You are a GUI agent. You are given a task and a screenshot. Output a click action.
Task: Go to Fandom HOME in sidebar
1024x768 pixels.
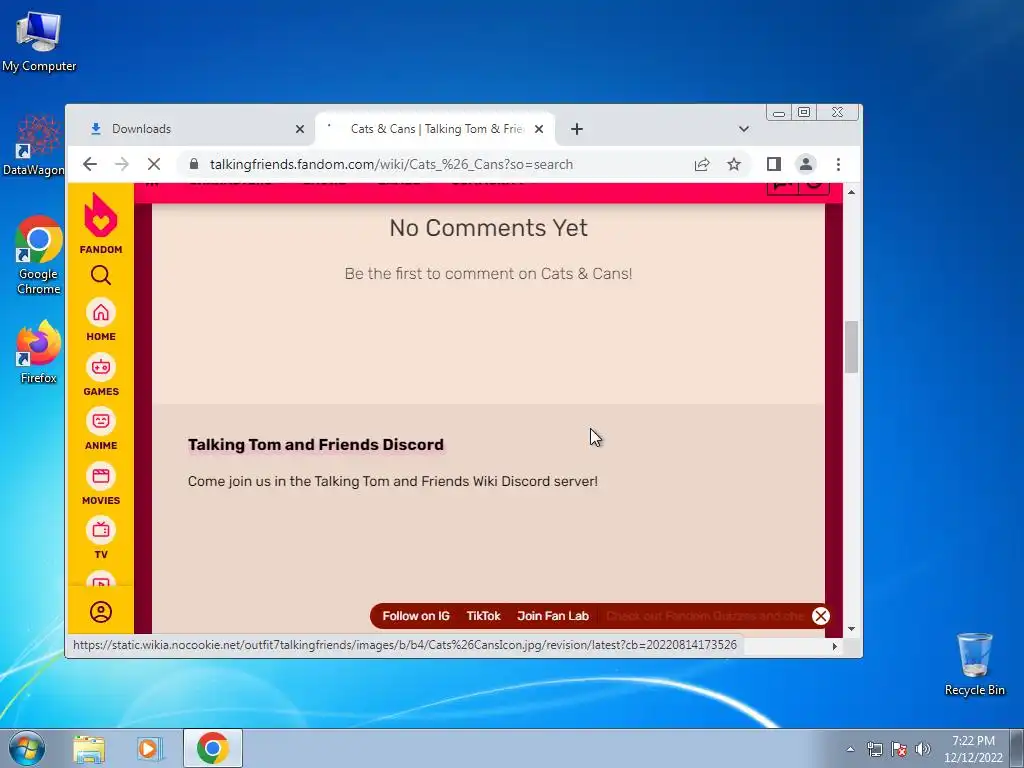click(x=101, y=321)
